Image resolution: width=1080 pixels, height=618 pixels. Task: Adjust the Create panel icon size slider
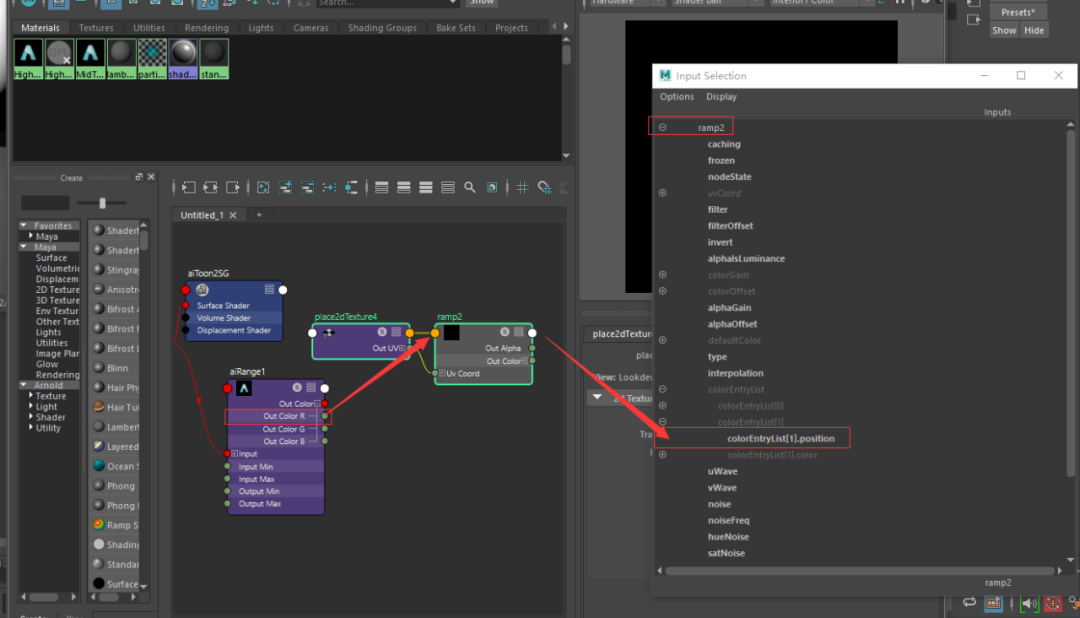[x=103, y=203]
